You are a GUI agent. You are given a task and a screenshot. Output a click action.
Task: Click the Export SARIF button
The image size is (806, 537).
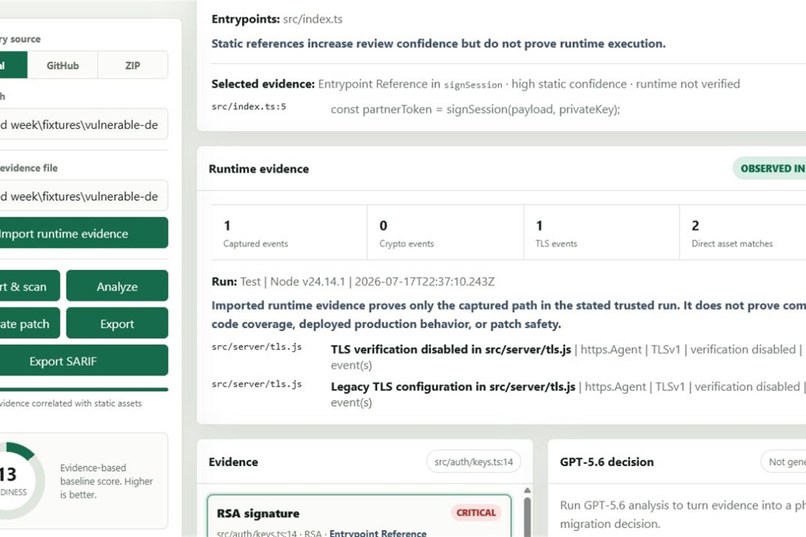(x=84, y=361)
